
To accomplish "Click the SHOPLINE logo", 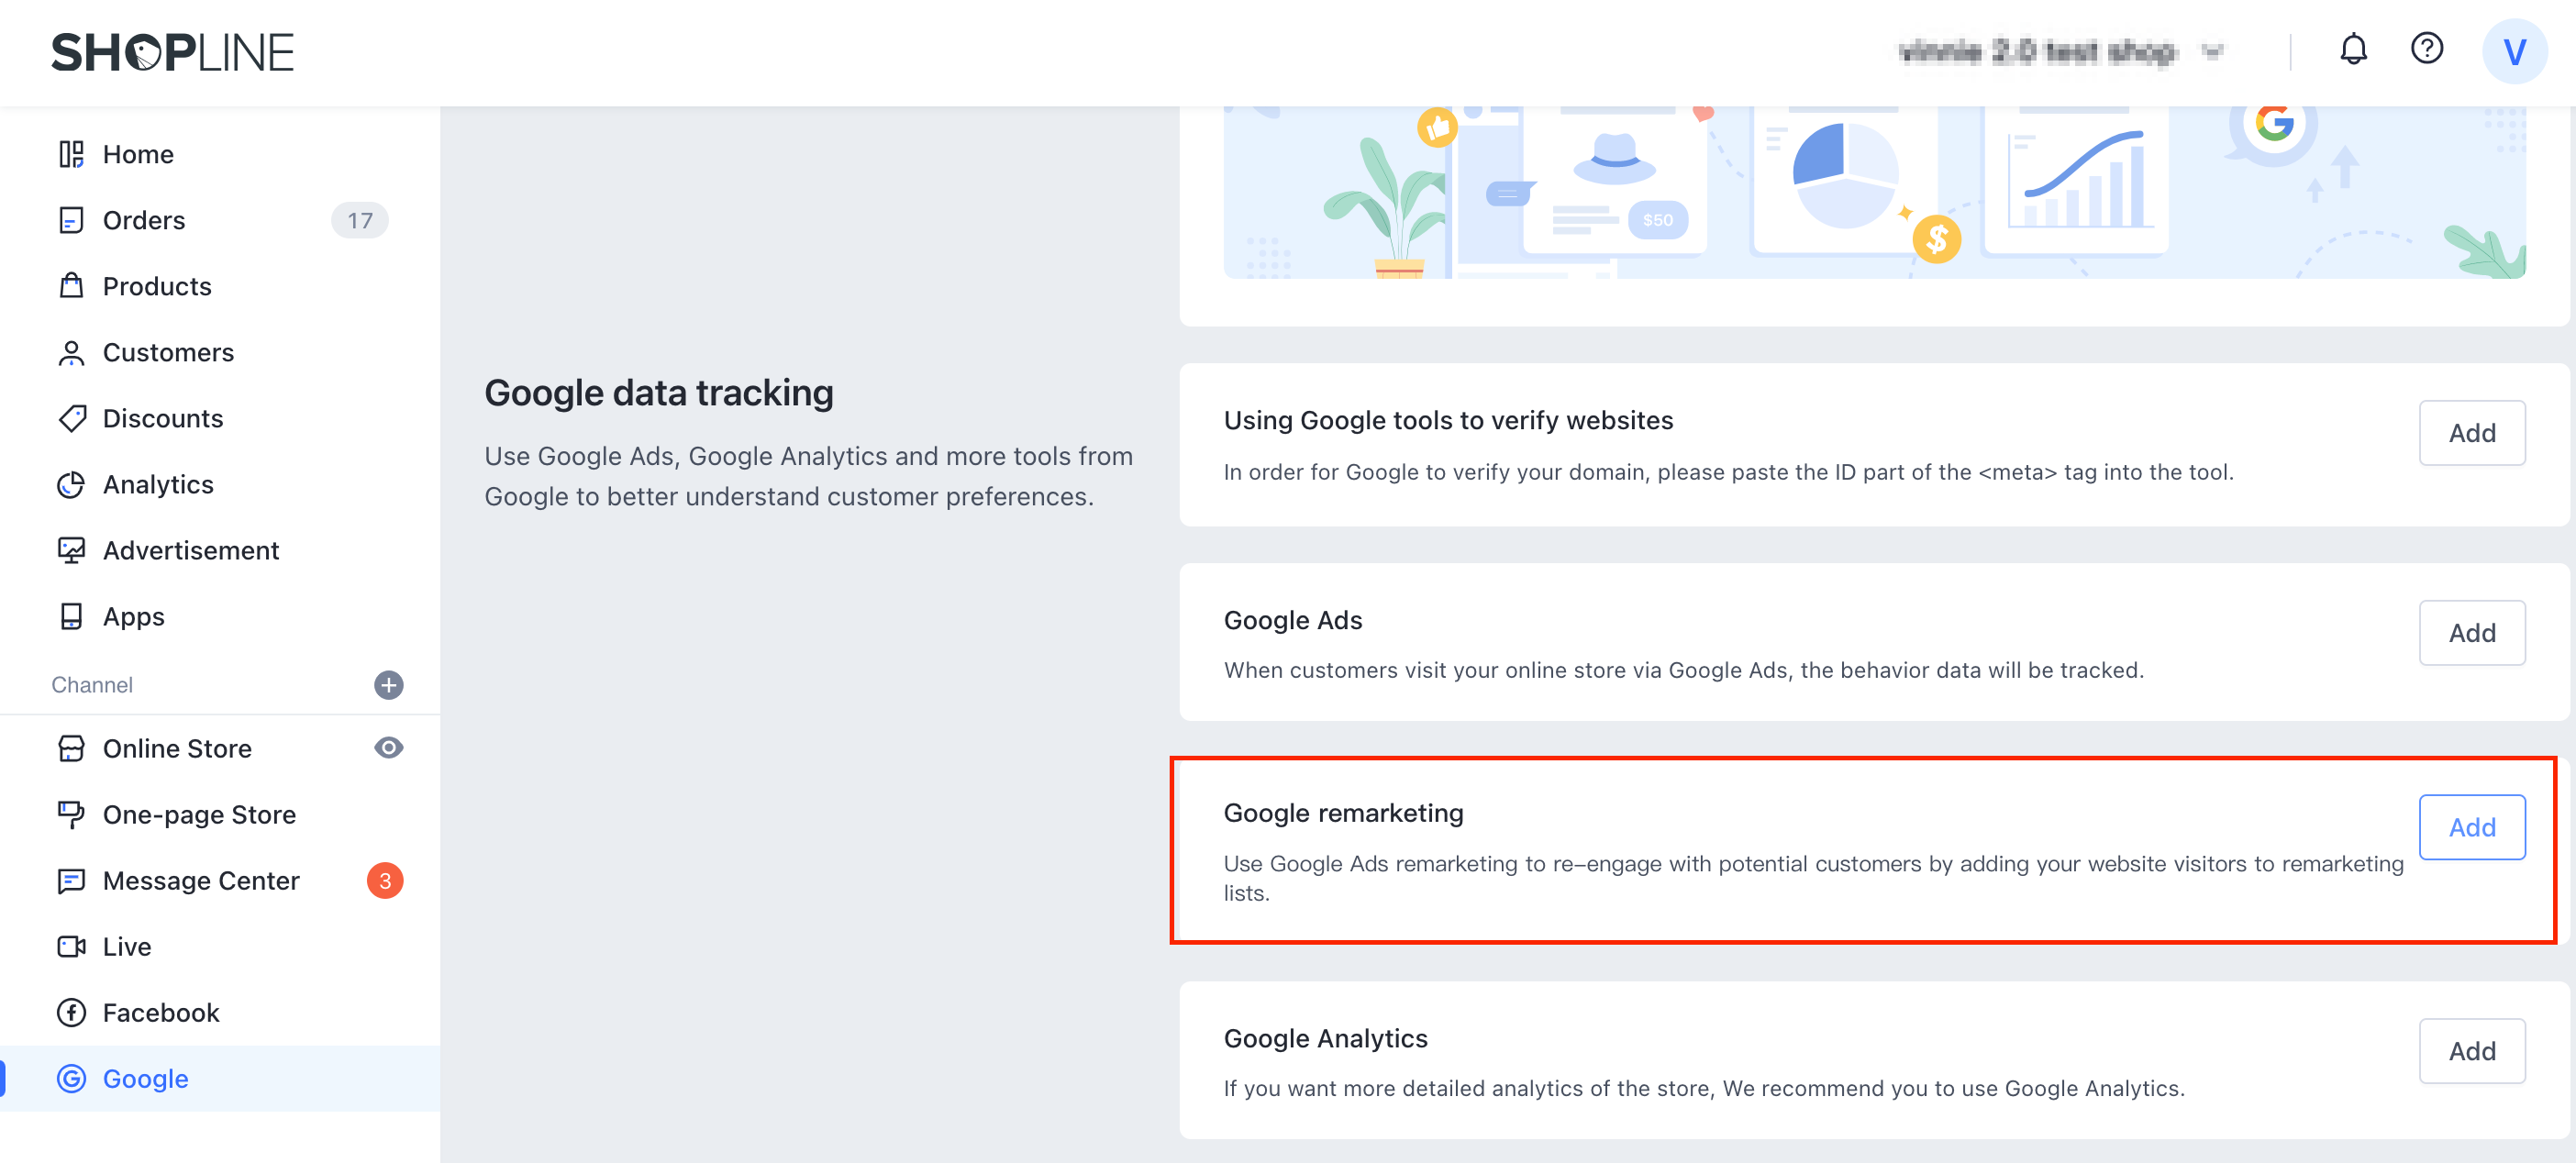I will tap(173, 52).
